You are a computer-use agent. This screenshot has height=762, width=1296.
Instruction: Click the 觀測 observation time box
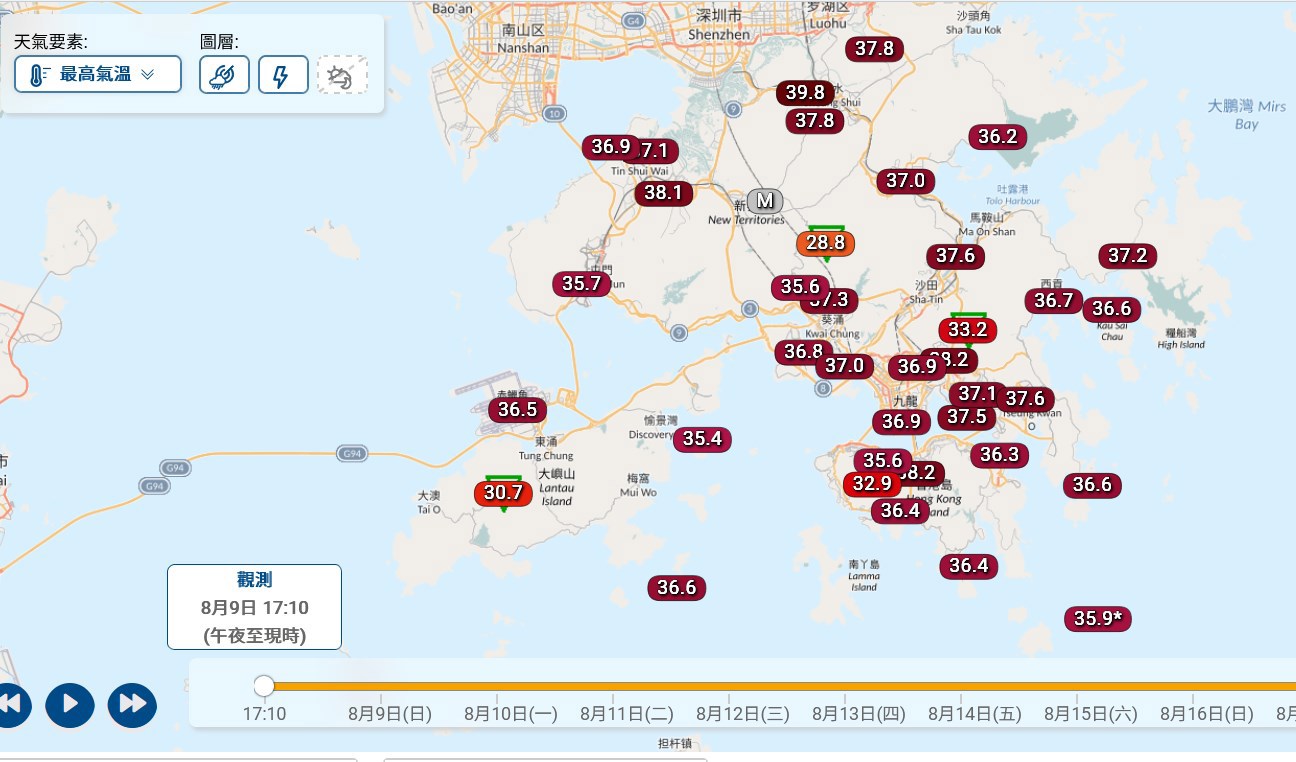(254, 607)
